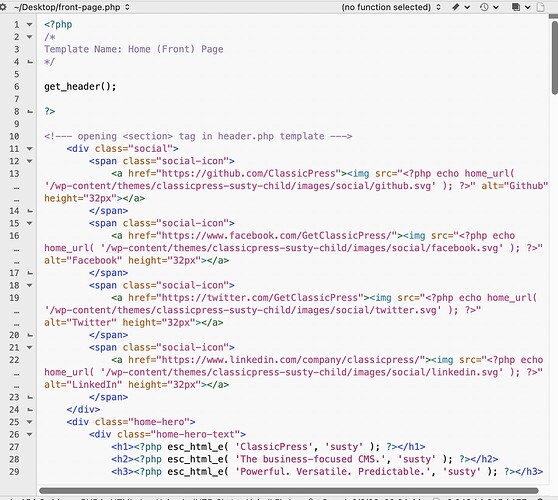
Task: Click the closing </div> tag on line 24
Action: pos(83,410)
